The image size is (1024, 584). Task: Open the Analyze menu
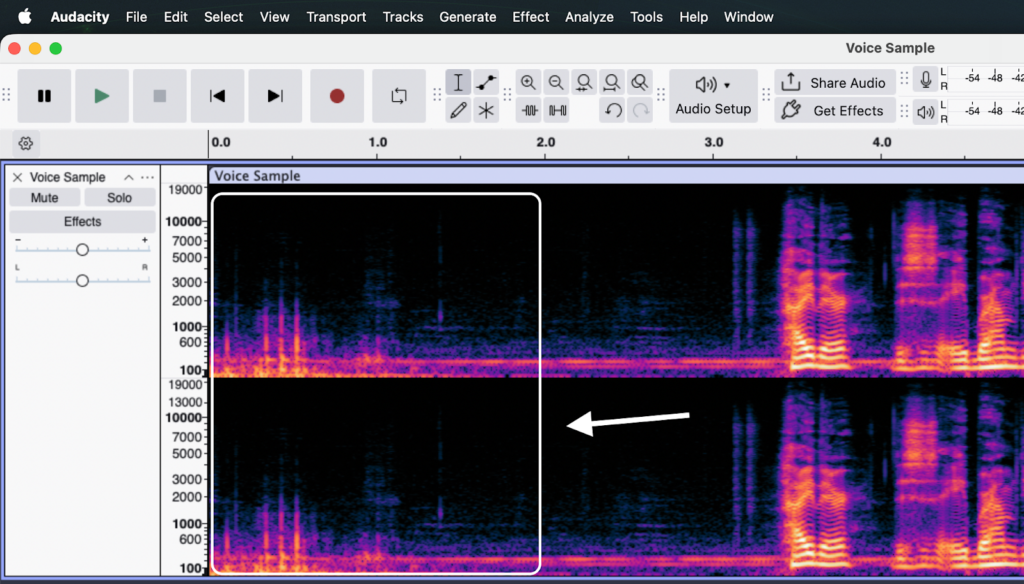589,17
